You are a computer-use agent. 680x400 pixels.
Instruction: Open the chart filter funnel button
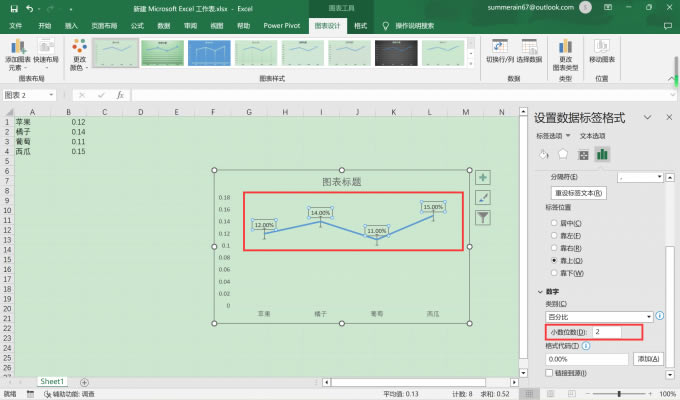tap(482, 217)
